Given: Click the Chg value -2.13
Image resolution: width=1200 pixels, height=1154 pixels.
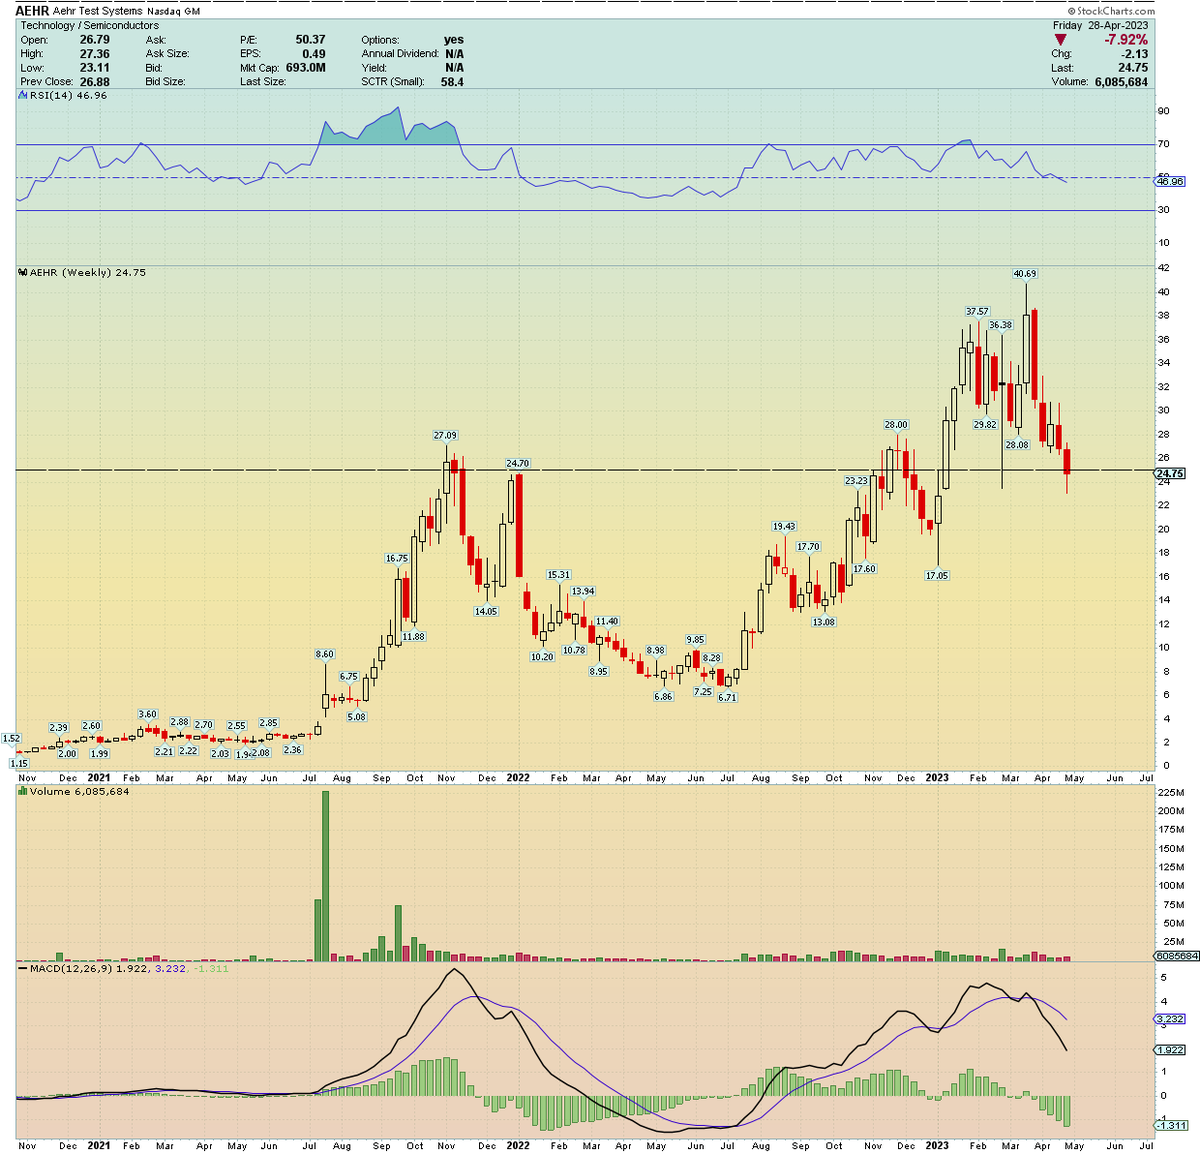Looking at the screenshot, I should (1135, 54).
